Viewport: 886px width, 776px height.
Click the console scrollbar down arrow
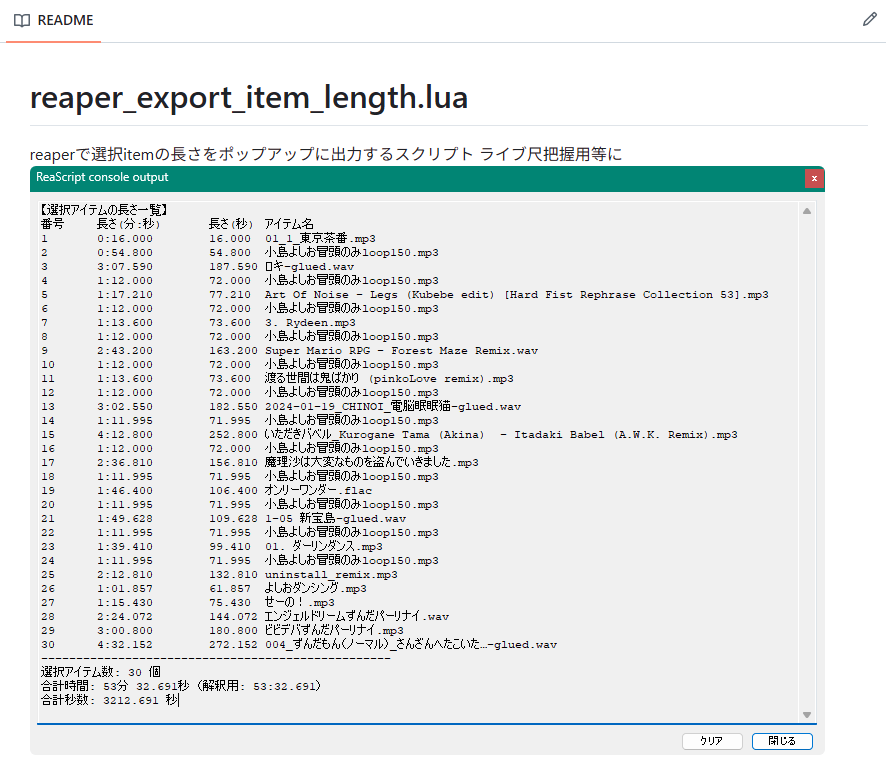[x=807, y=714]
